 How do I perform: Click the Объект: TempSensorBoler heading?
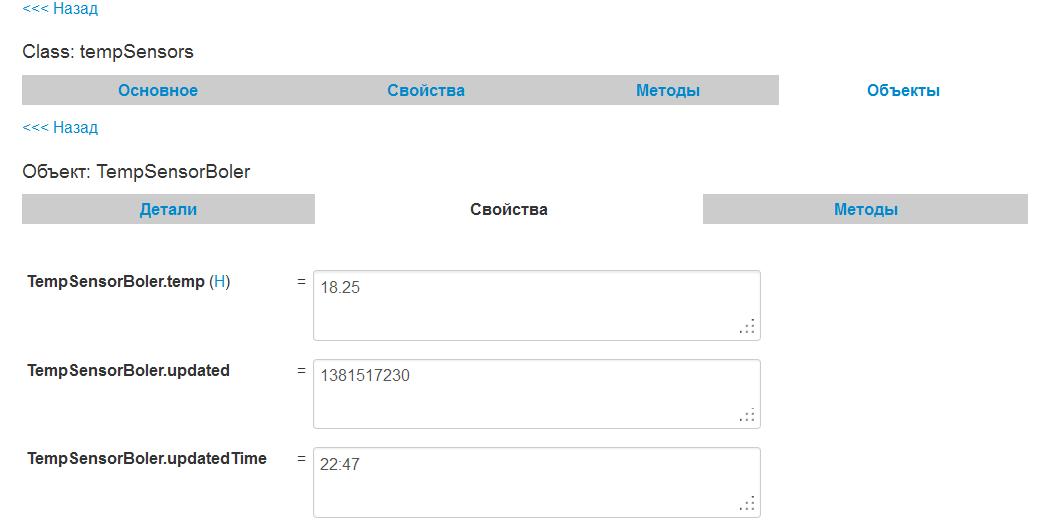point(136,172)
